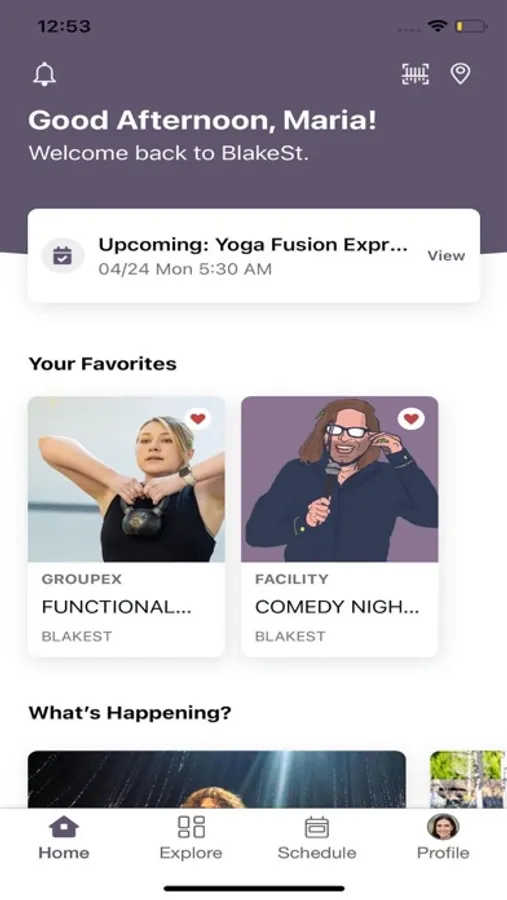View the upcoming Yoga Fusion class

[x=446, y=256]
